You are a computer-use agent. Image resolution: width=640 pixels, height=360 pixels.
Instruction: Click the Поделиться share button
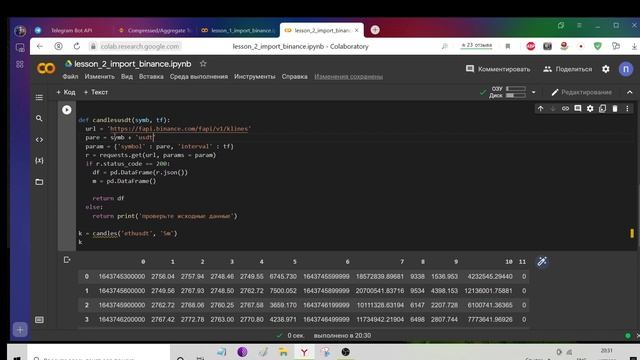567,69
